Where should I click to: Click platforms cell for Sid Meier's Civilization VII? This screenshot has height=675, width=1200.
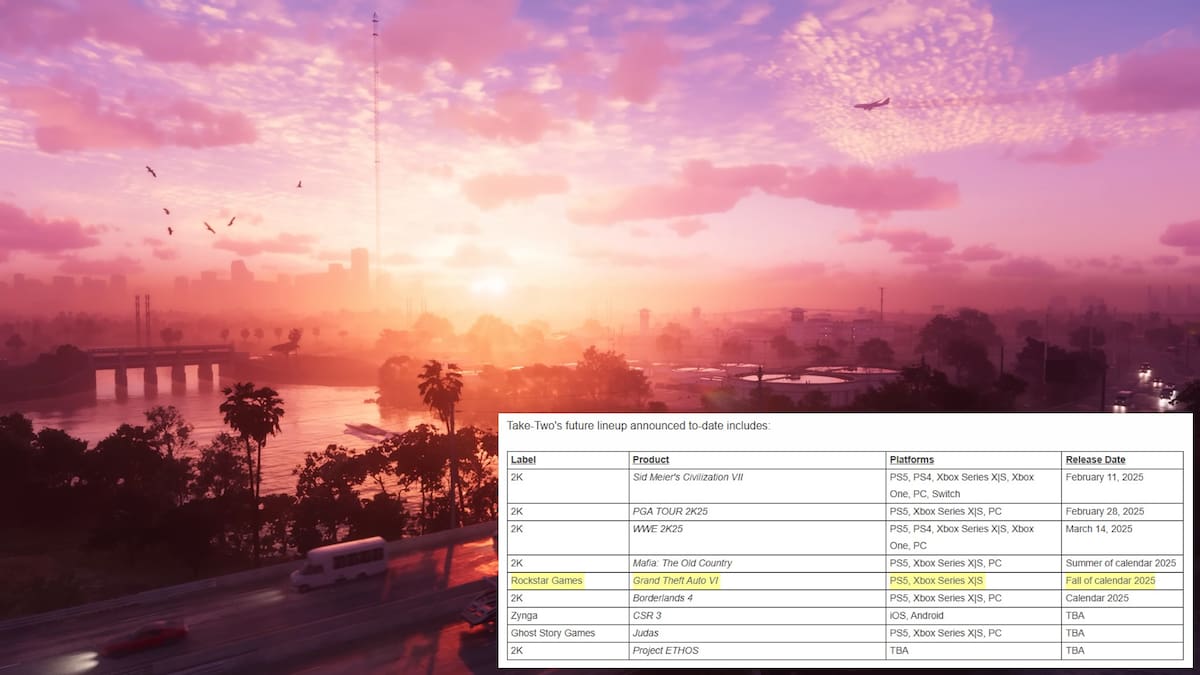click(x=962, y=485)
